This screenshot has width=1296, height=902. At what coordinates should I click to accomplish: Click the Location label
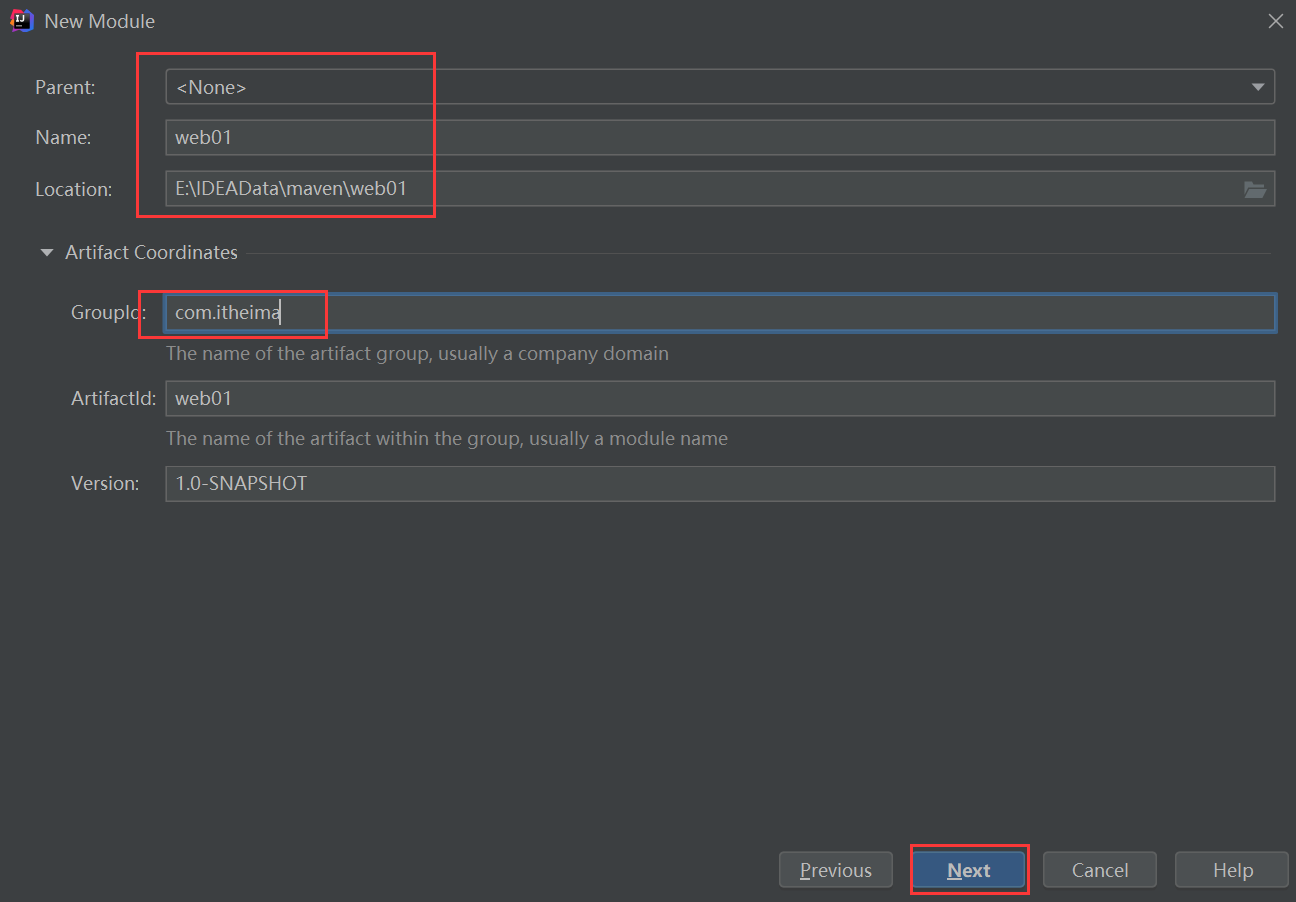point(74,189)
